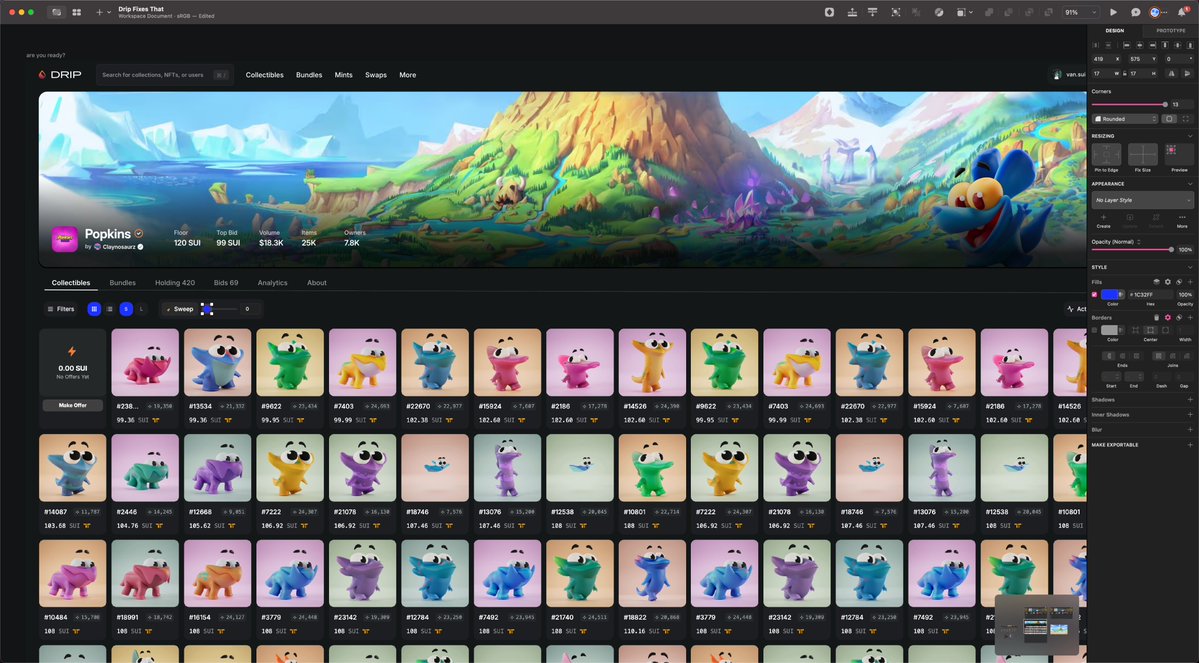Switch to canvas view icon in toolbar

[x=56, y=12]
